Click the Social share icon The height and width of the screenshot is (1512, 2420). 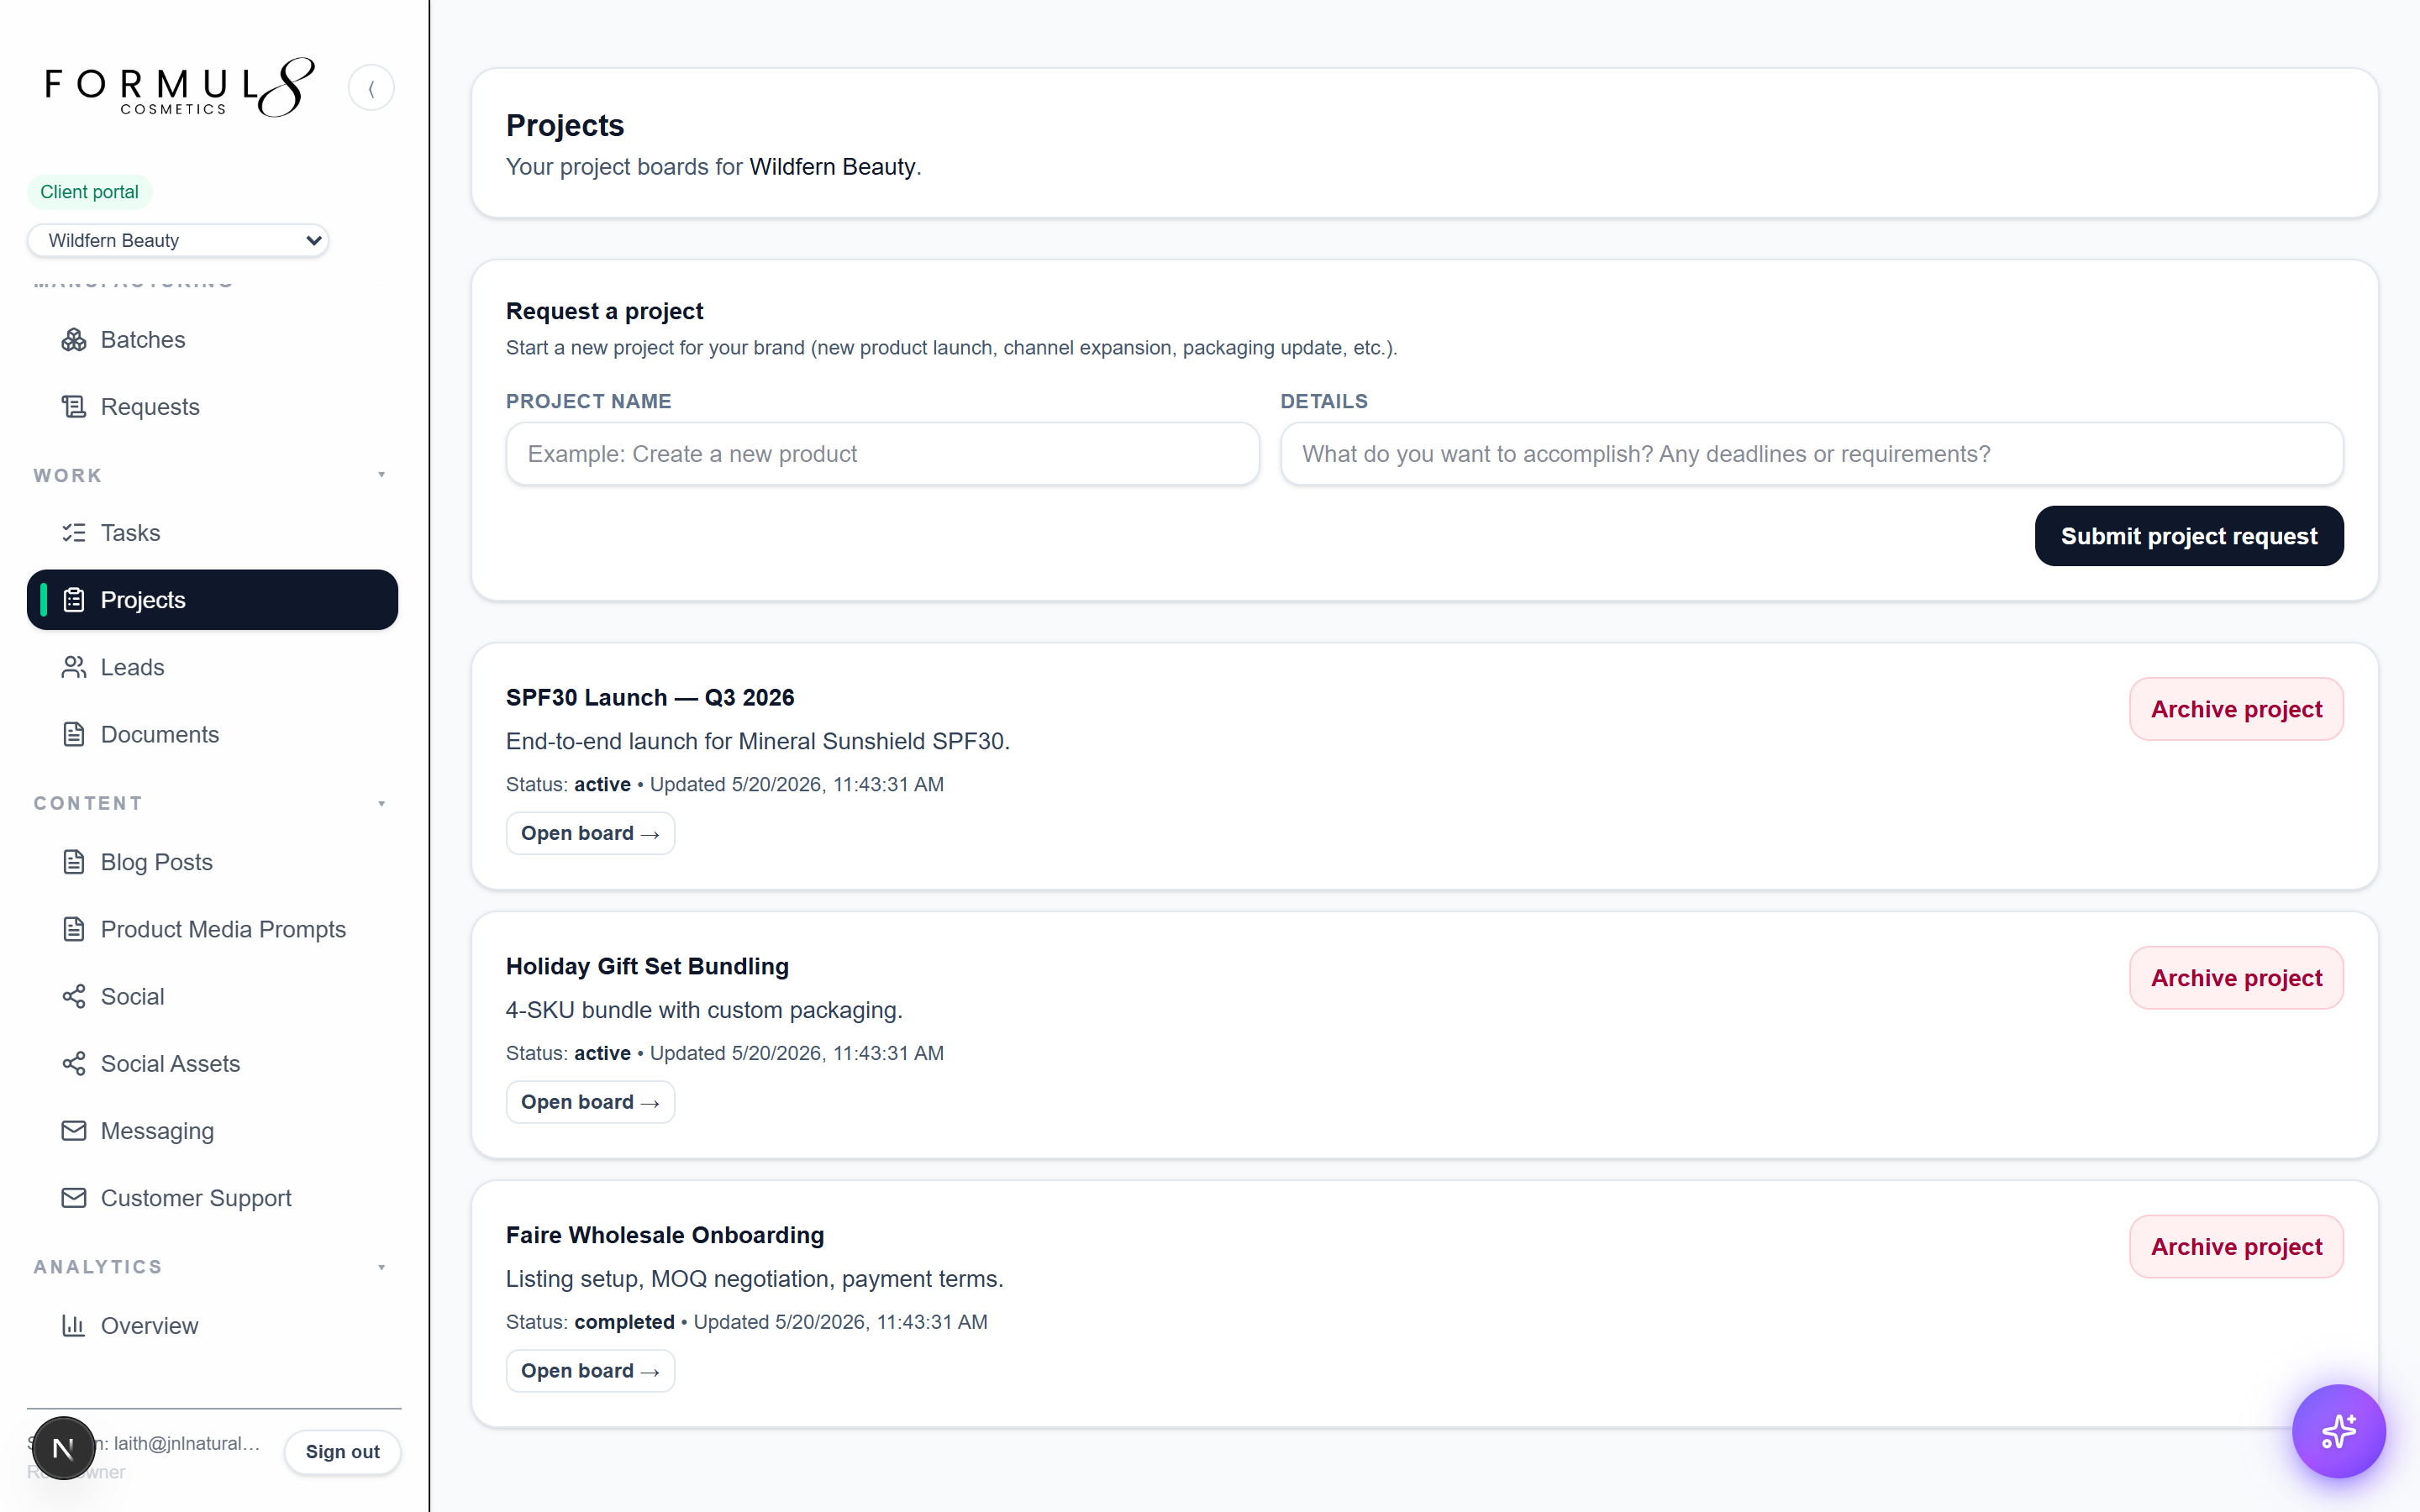(74, 996)
